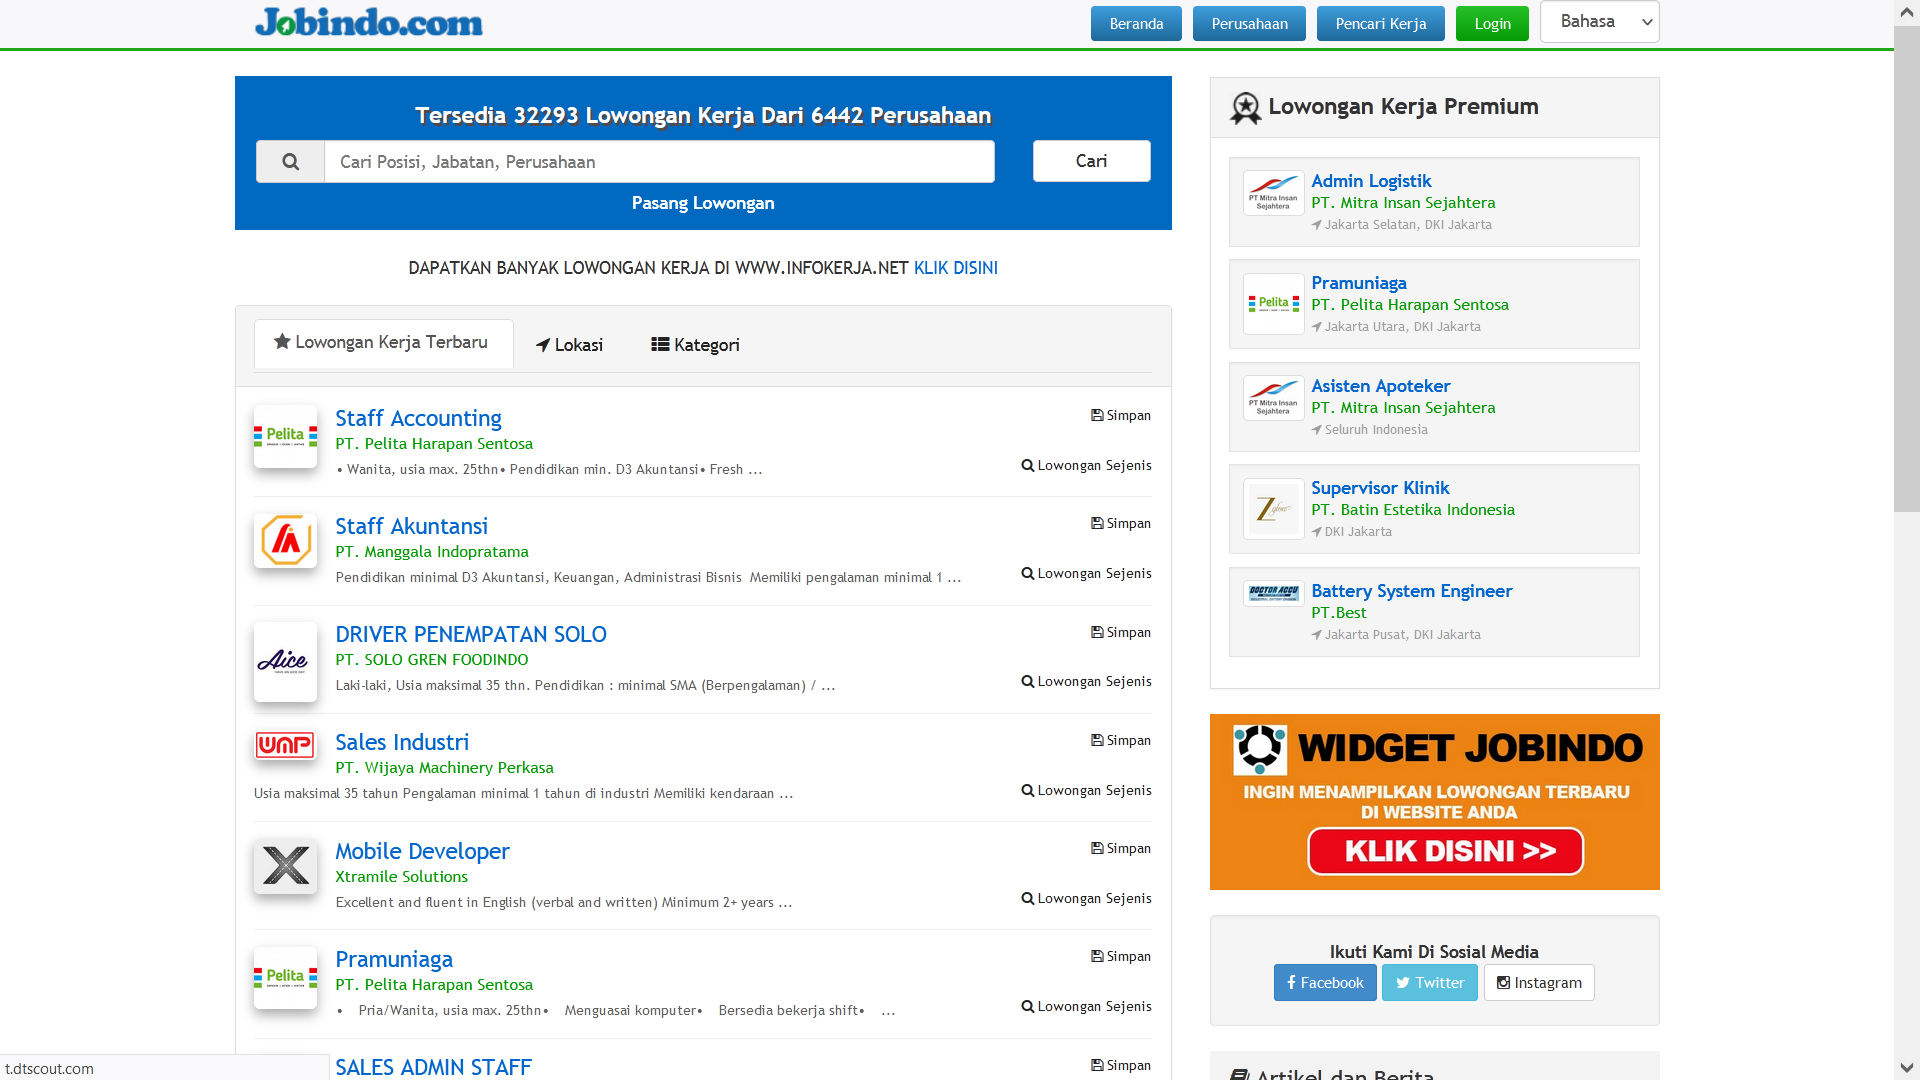This screenshot has height=1080, width=1920.
Task: Save the Driver Penempatan Solo job
Action: click(1121, 632)
